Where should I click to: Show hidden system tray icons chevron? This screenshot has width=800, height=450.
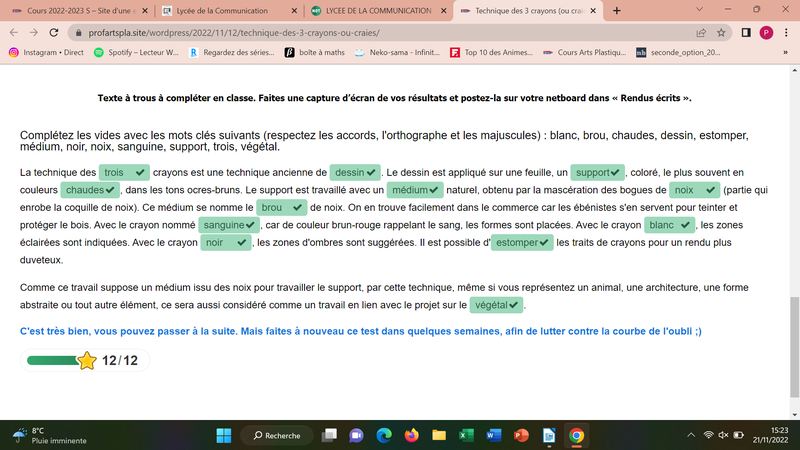pyautogui.click(x=693, y=435)
